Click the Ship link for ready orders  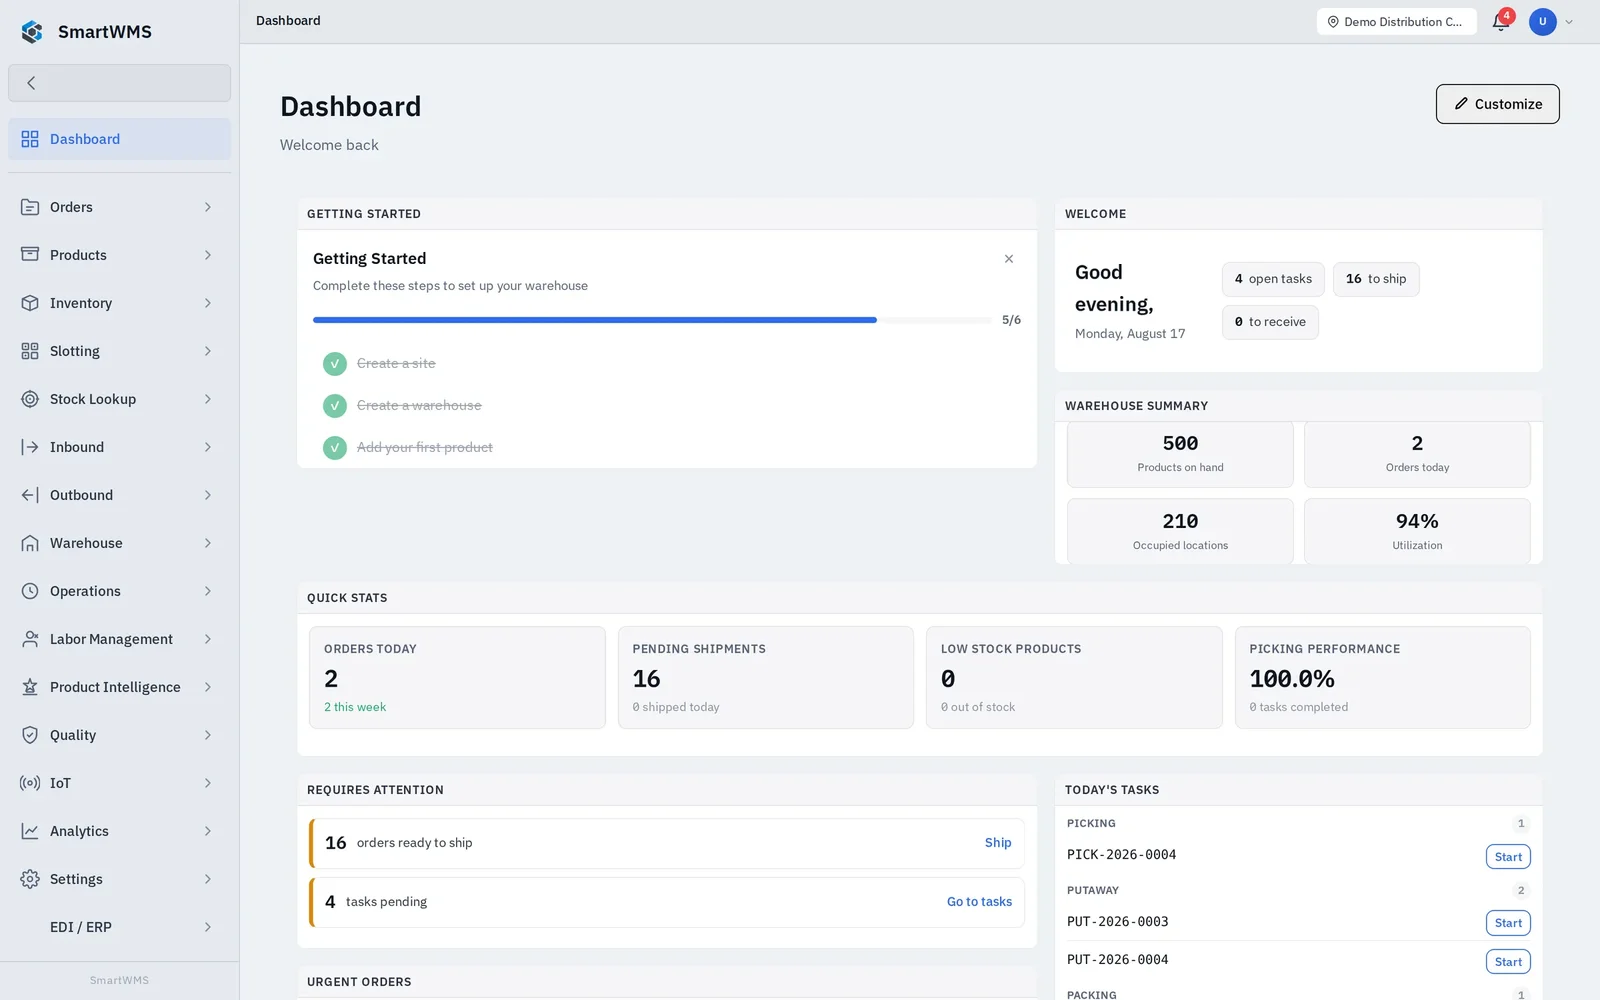(x=998, y=843)
